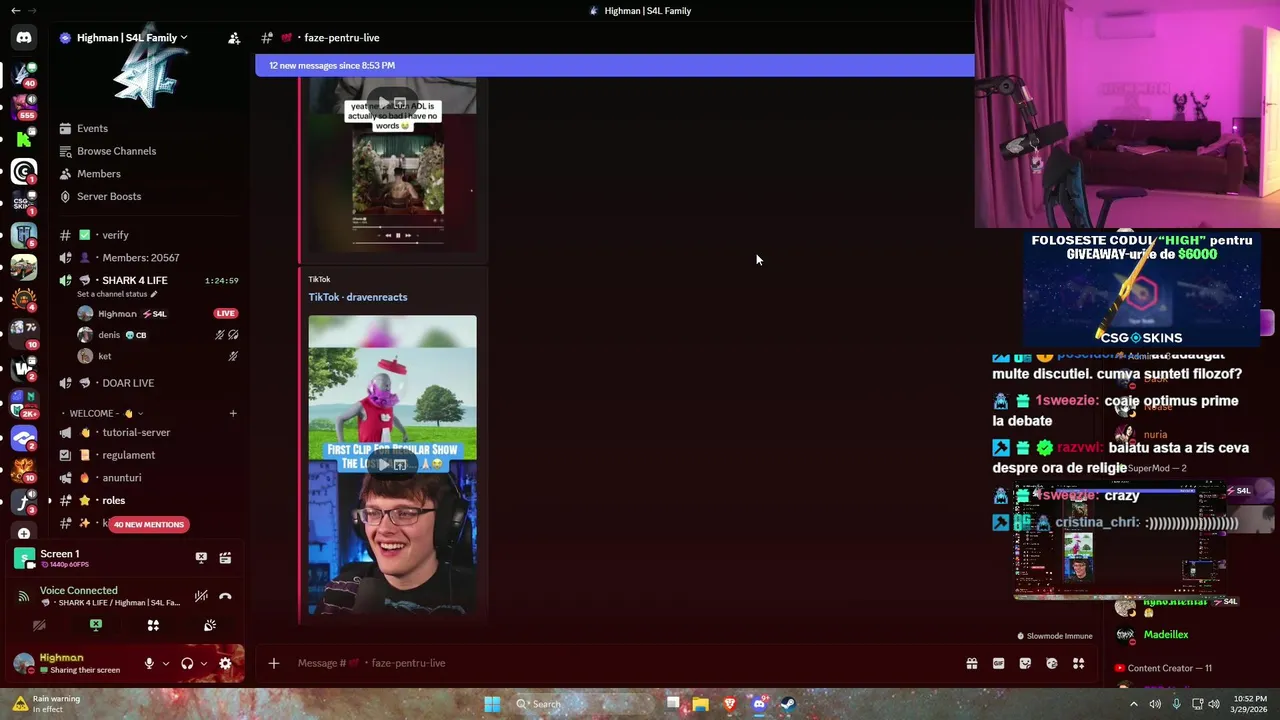
Task: Open Rain warning weather widget
Action: [x=45, y=704]
